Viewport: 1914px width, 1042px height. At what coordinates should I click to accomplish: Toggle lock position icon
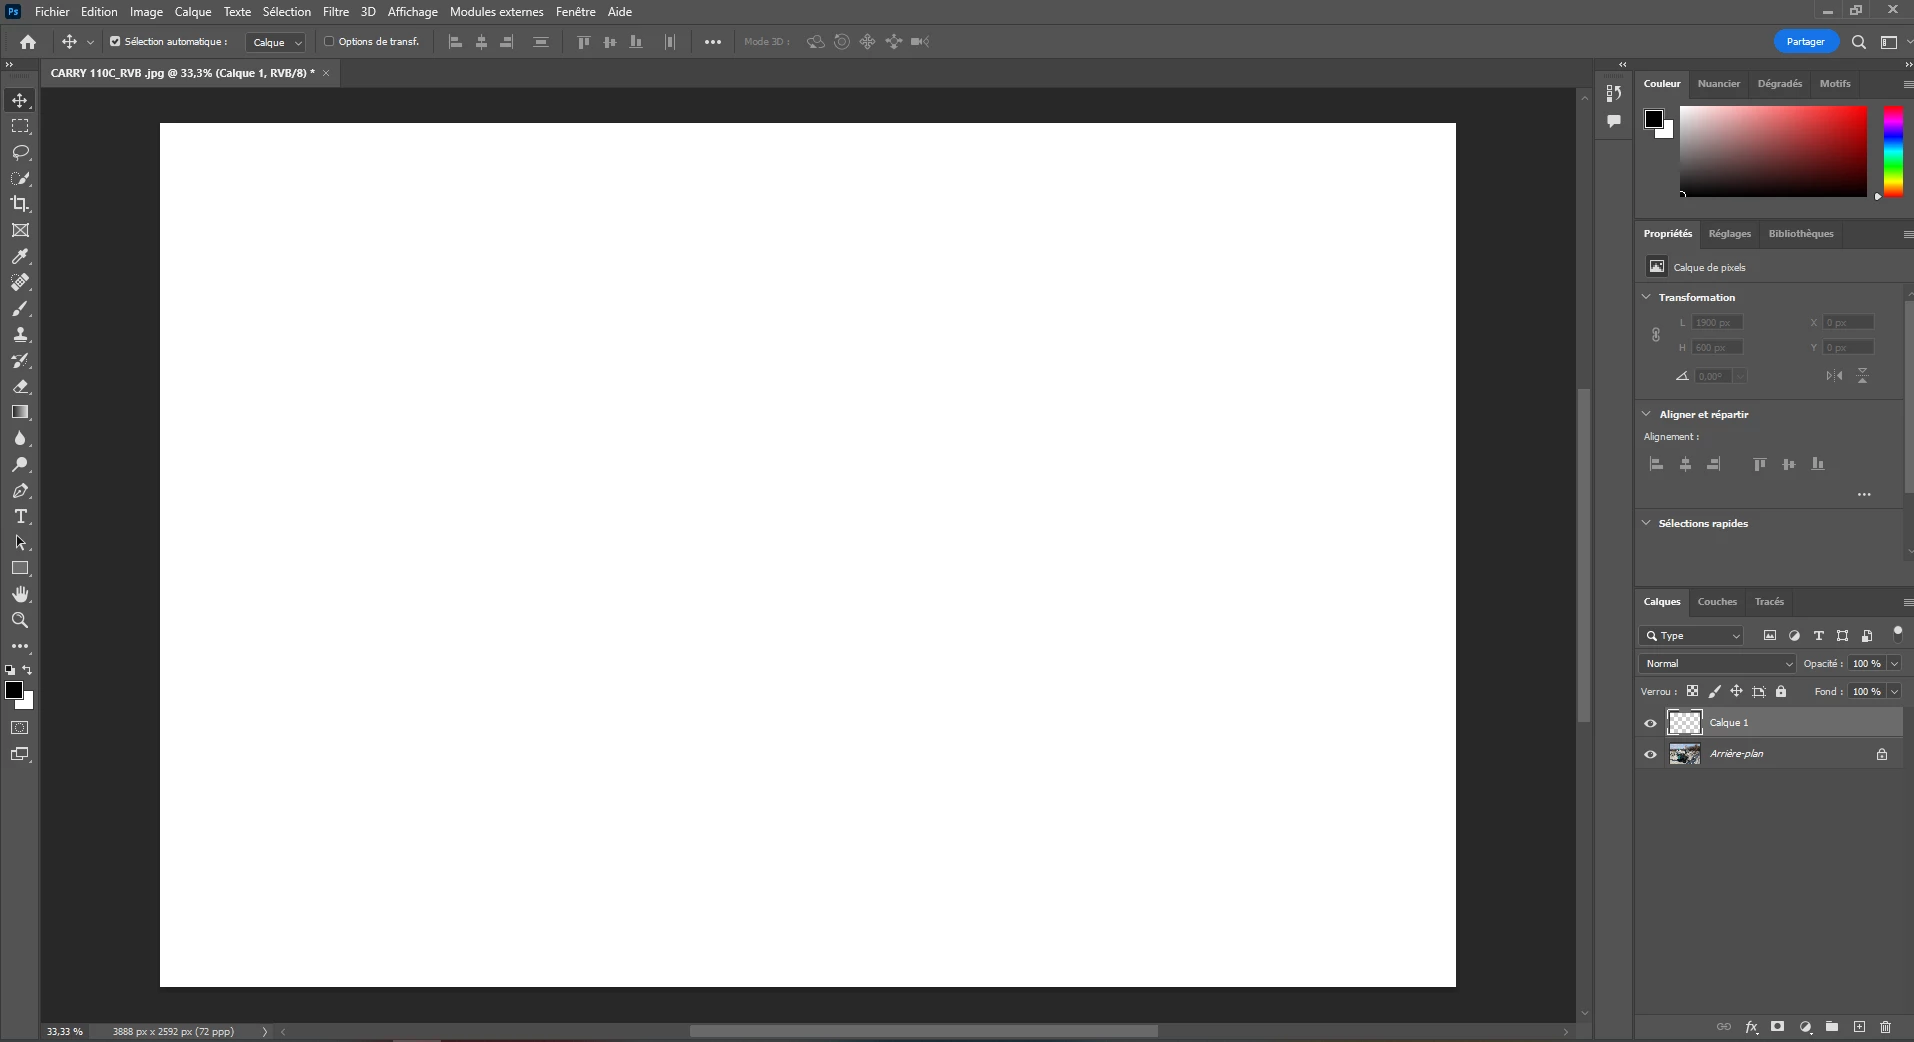click(1737, 691)
